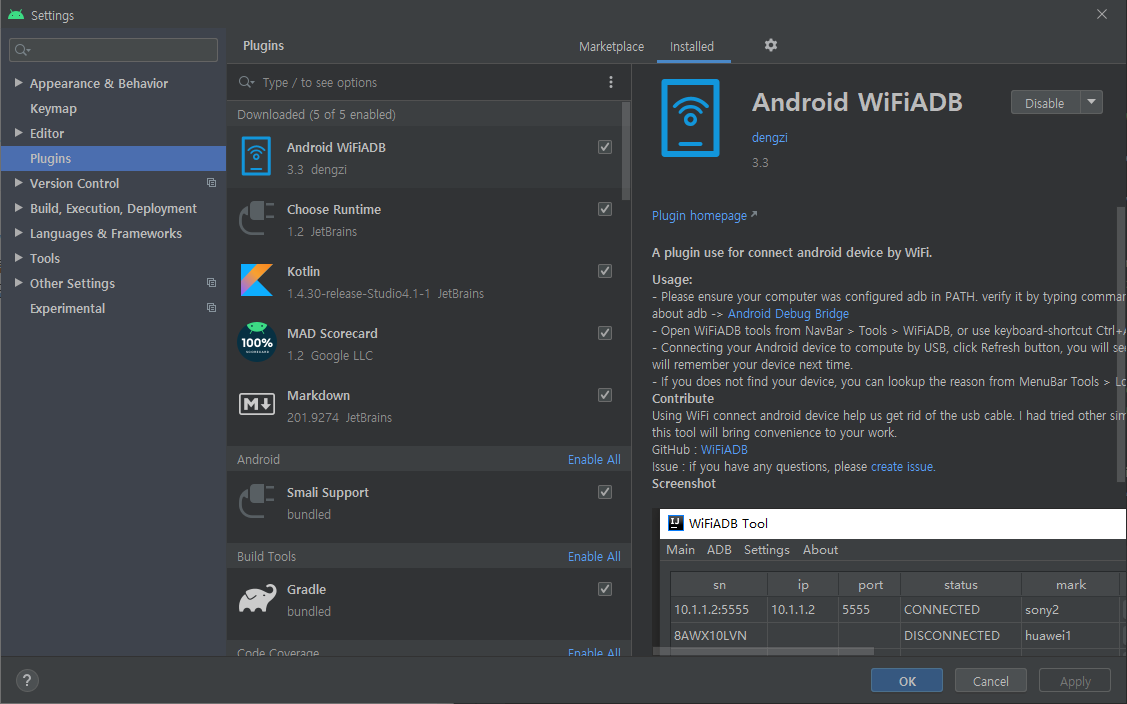The height and width of the screenshot is (704, 1127).
Task: Click the dengzi author link
Action: [770, 137]
